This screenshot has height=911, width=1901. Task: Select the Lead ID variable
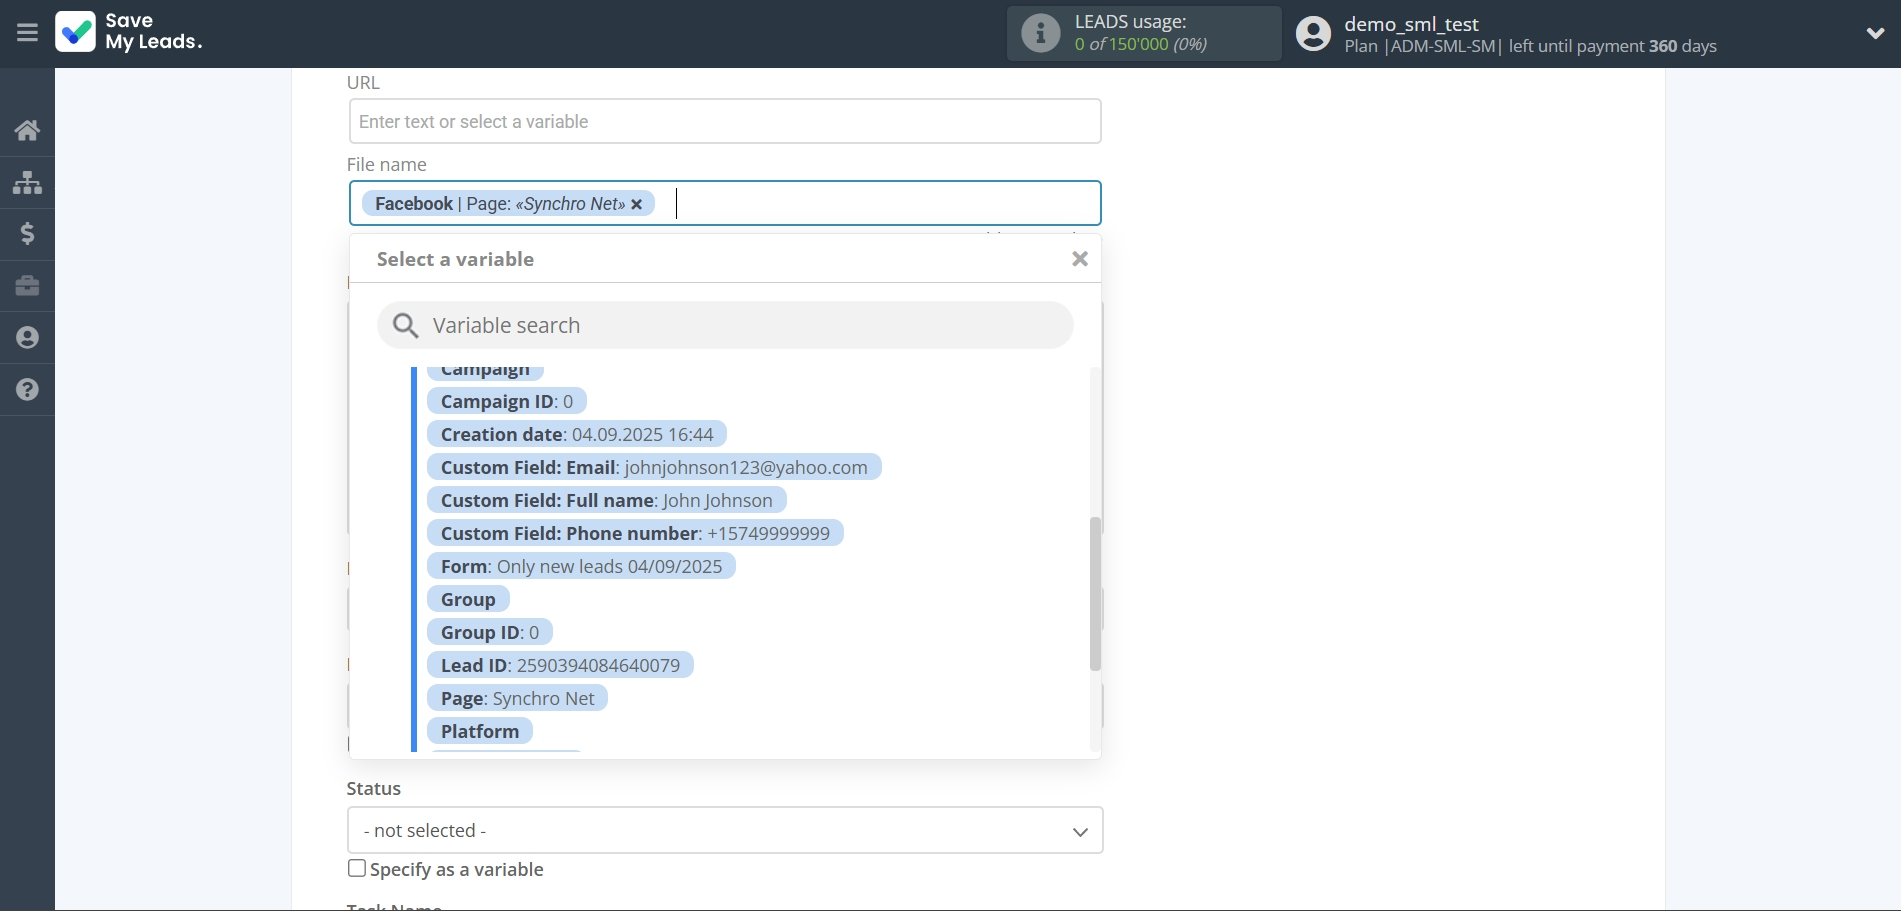559,665
